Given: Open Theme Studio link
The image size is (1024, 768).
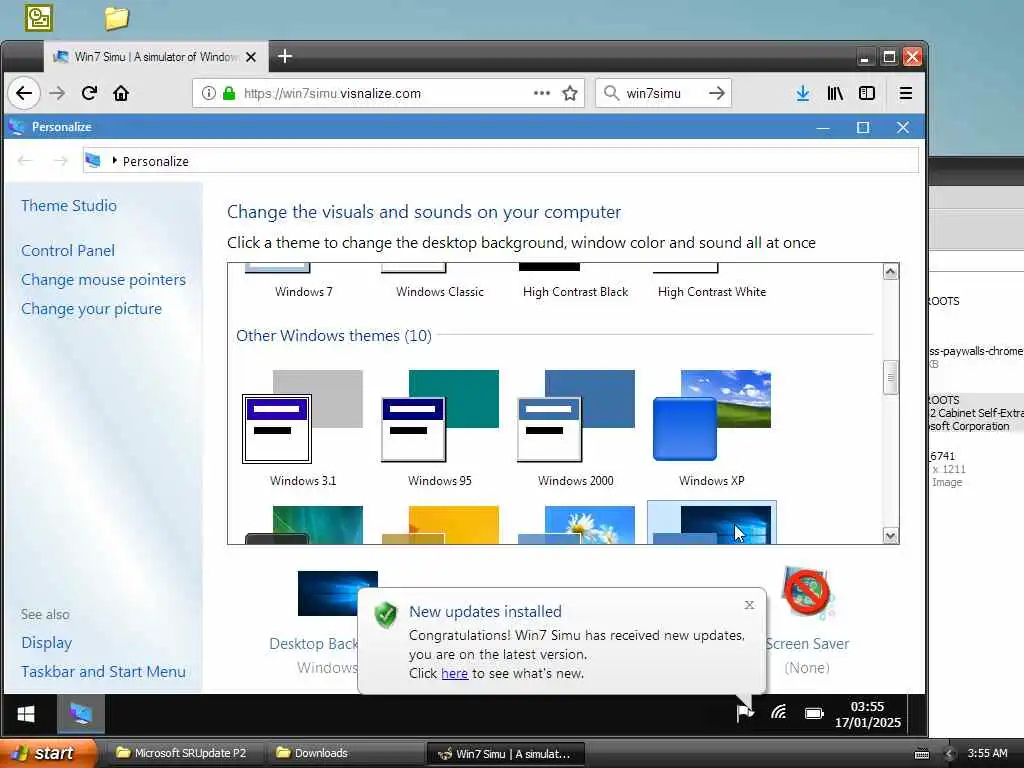Looking at the screenshot, I should [69, 206].
